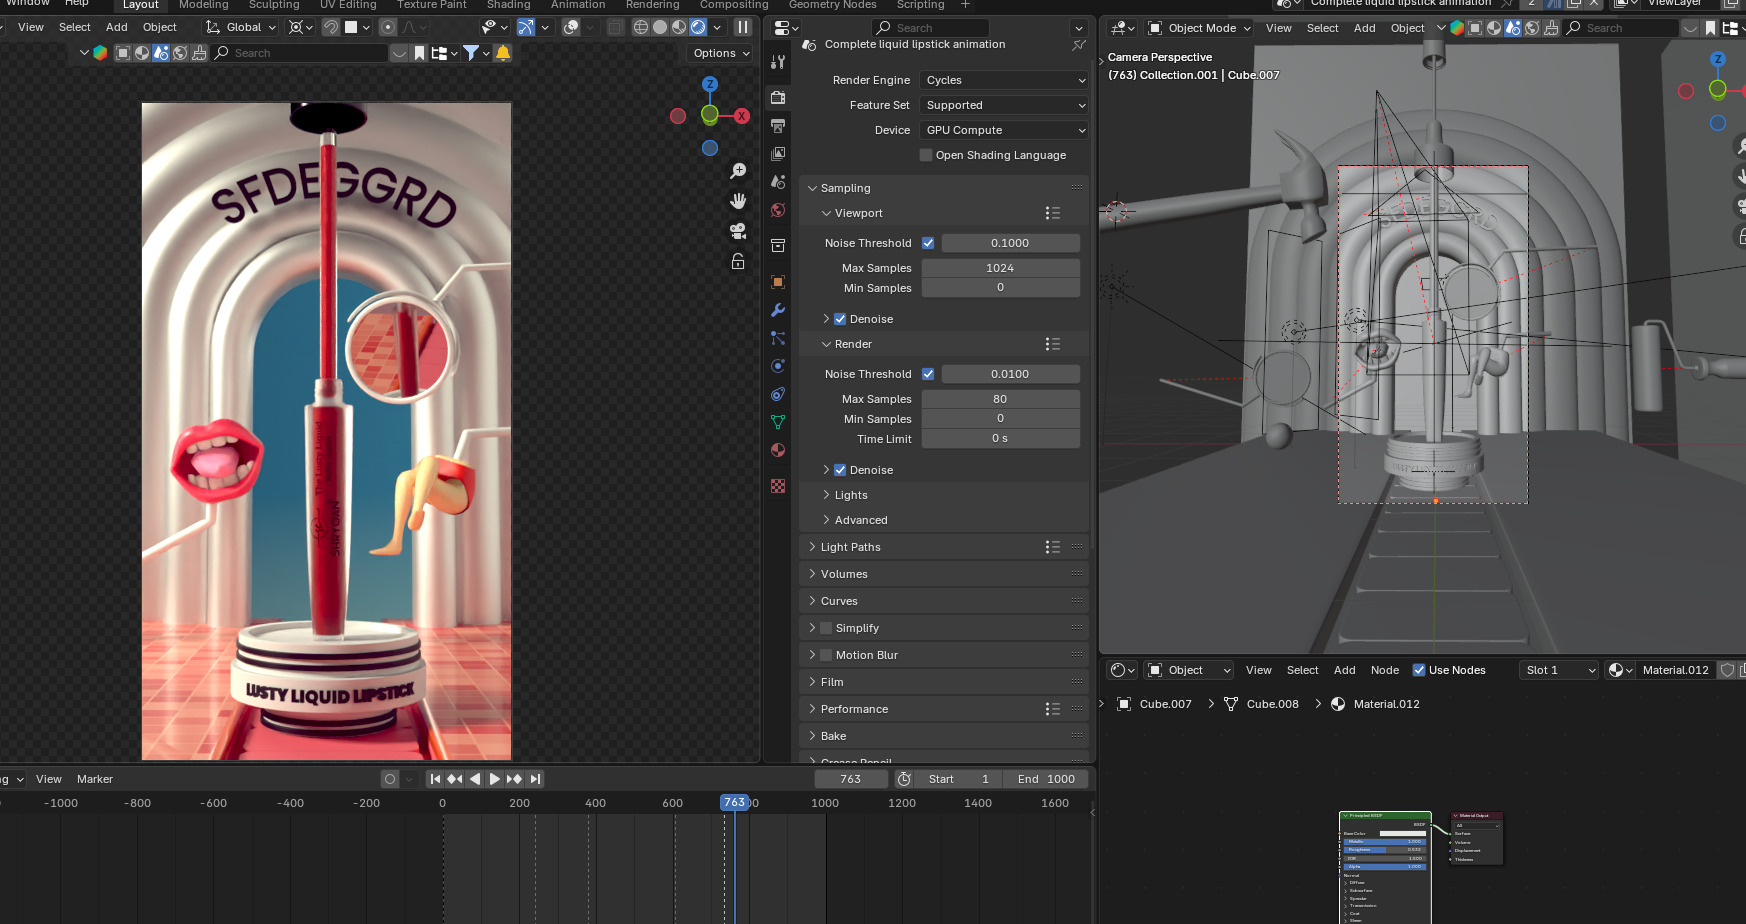Open the Collection properties tab icon
This screenshot has width=1746, height=924.
coord(778,246)
